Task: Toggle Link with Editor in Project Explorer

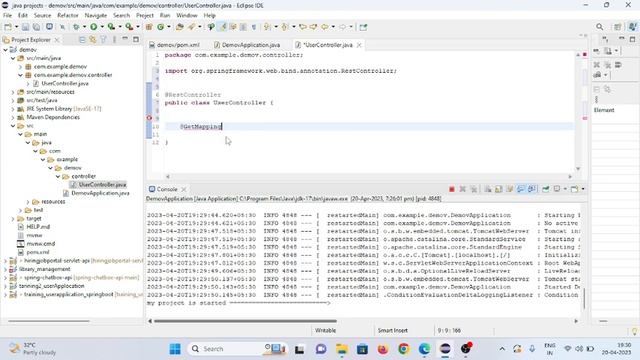Action: [x=93, y=40]
